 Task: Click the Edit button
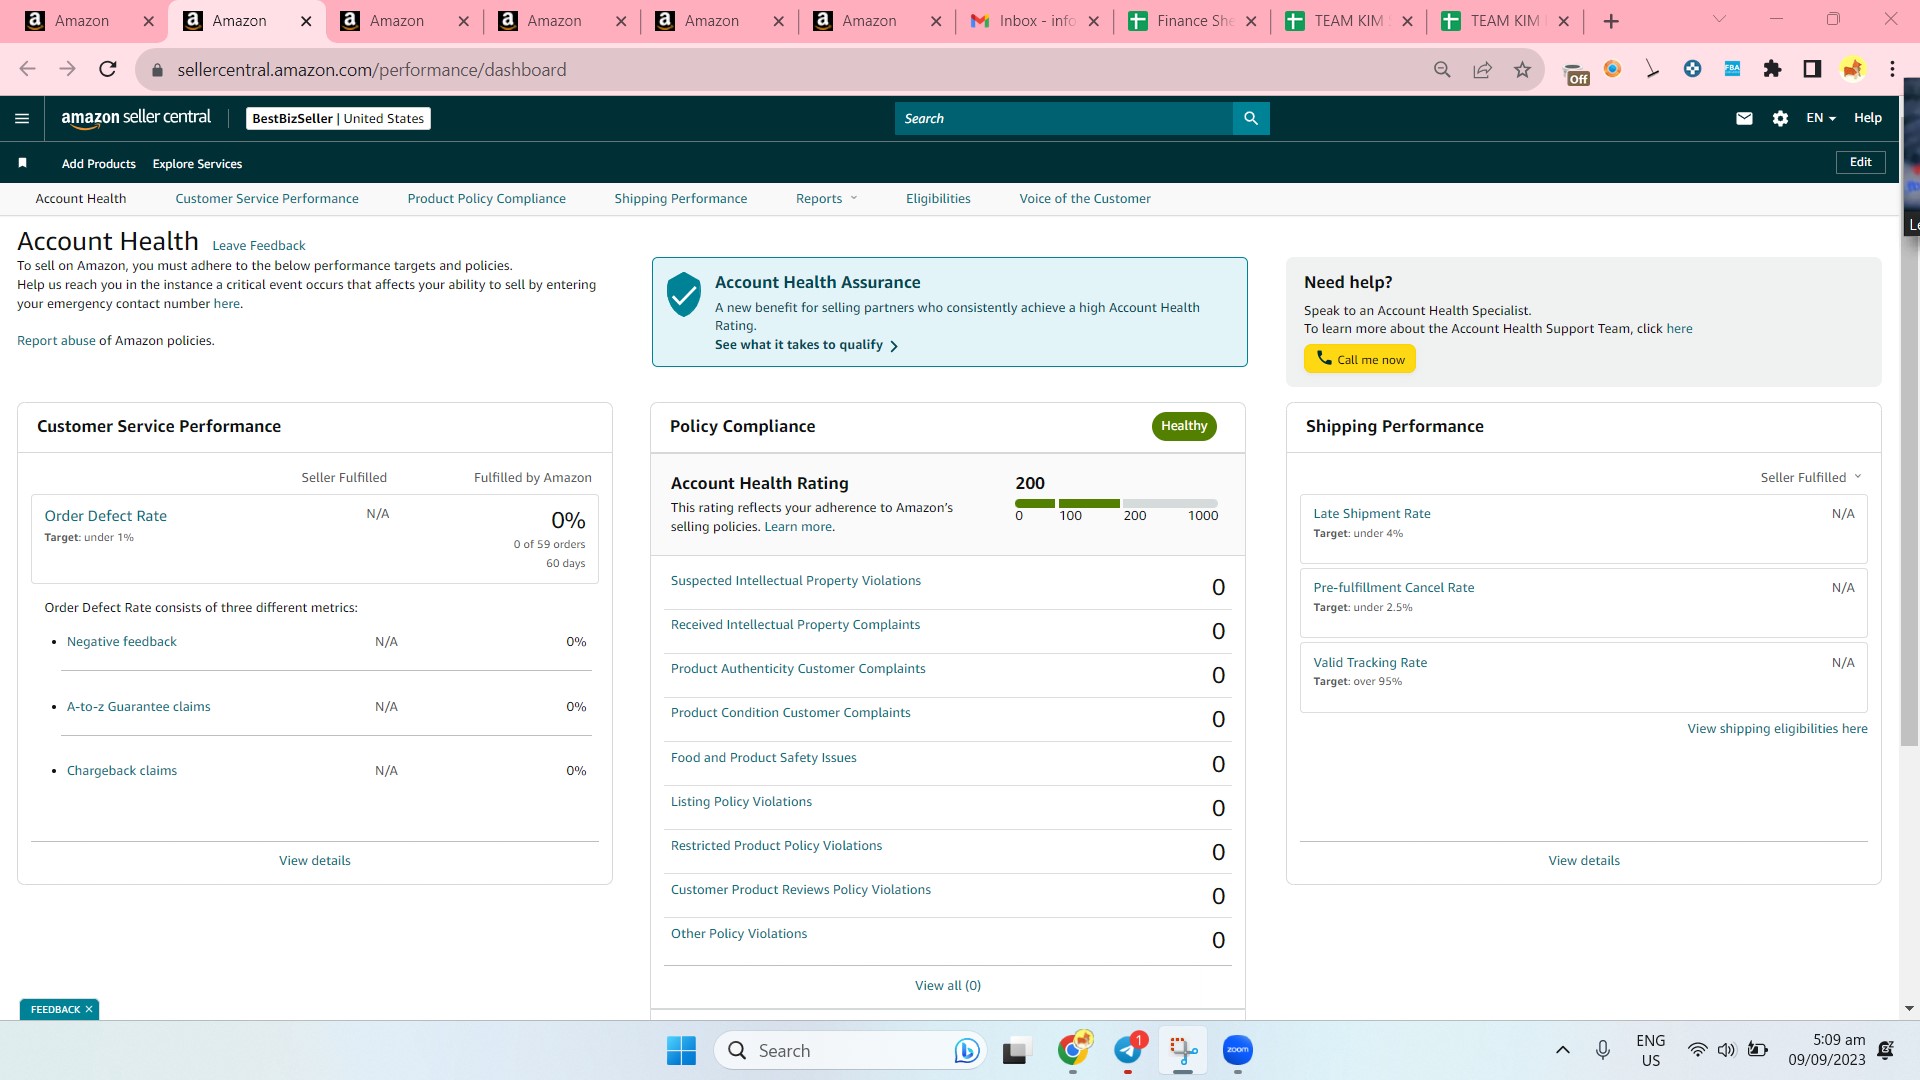pyautogui.click(x=1860, y=162)
